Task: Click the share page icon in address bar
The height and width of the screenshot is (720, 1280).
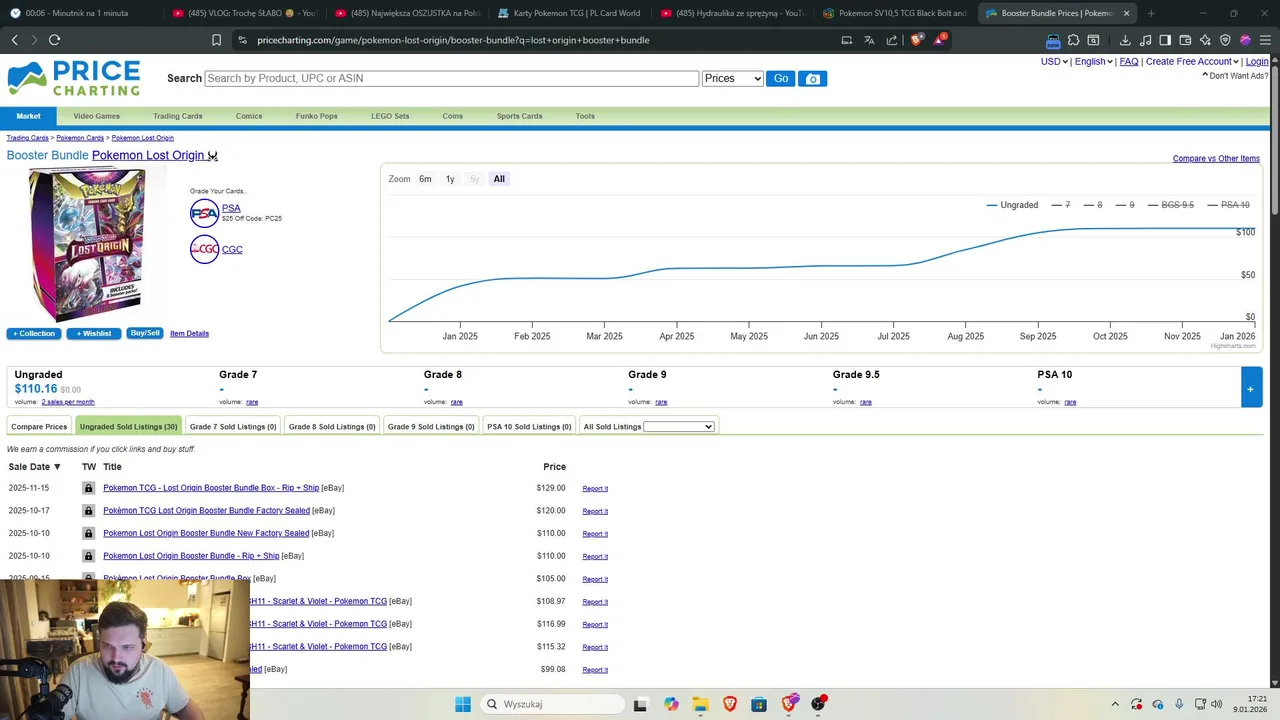Action: [x=891, y=40]
